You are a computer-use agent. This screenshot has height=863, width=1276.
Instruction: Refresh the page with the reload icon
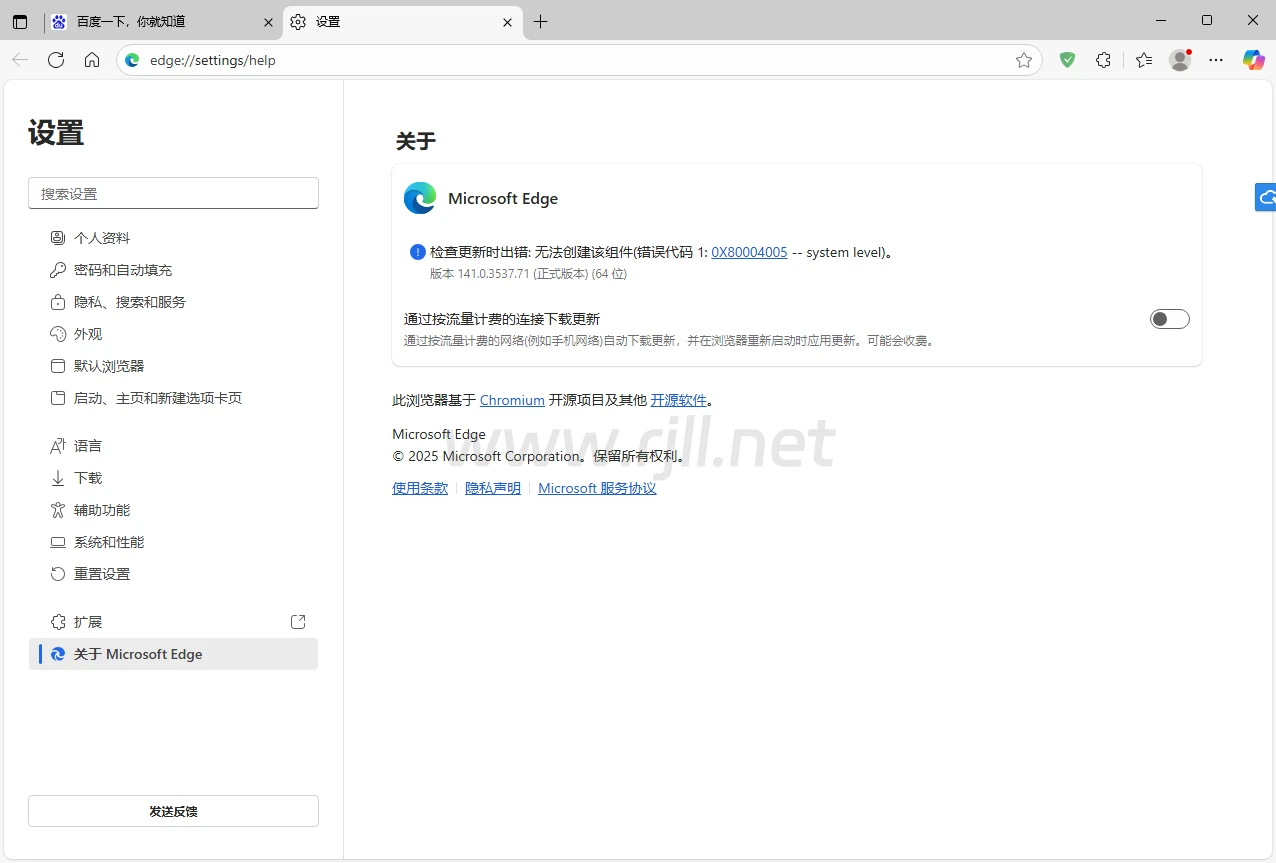(x=56, y=60)
